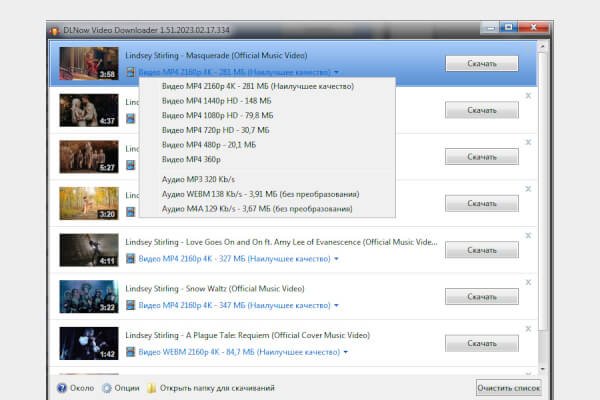
Task: Remove the Snow Waltz item with X
Action: [528, 282]
